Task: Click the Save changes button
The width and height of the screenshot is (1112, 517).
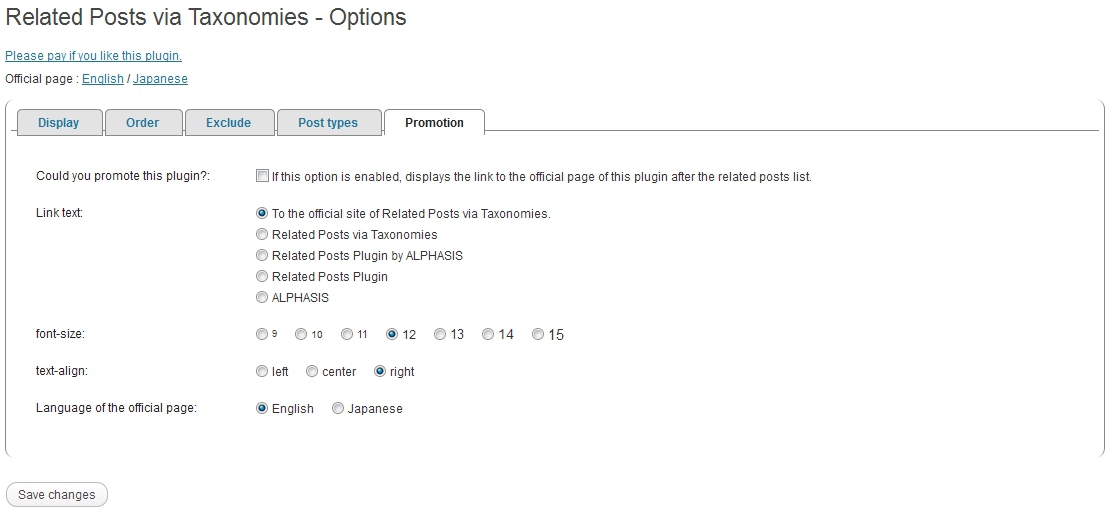Action: click(x=57, y=495)
